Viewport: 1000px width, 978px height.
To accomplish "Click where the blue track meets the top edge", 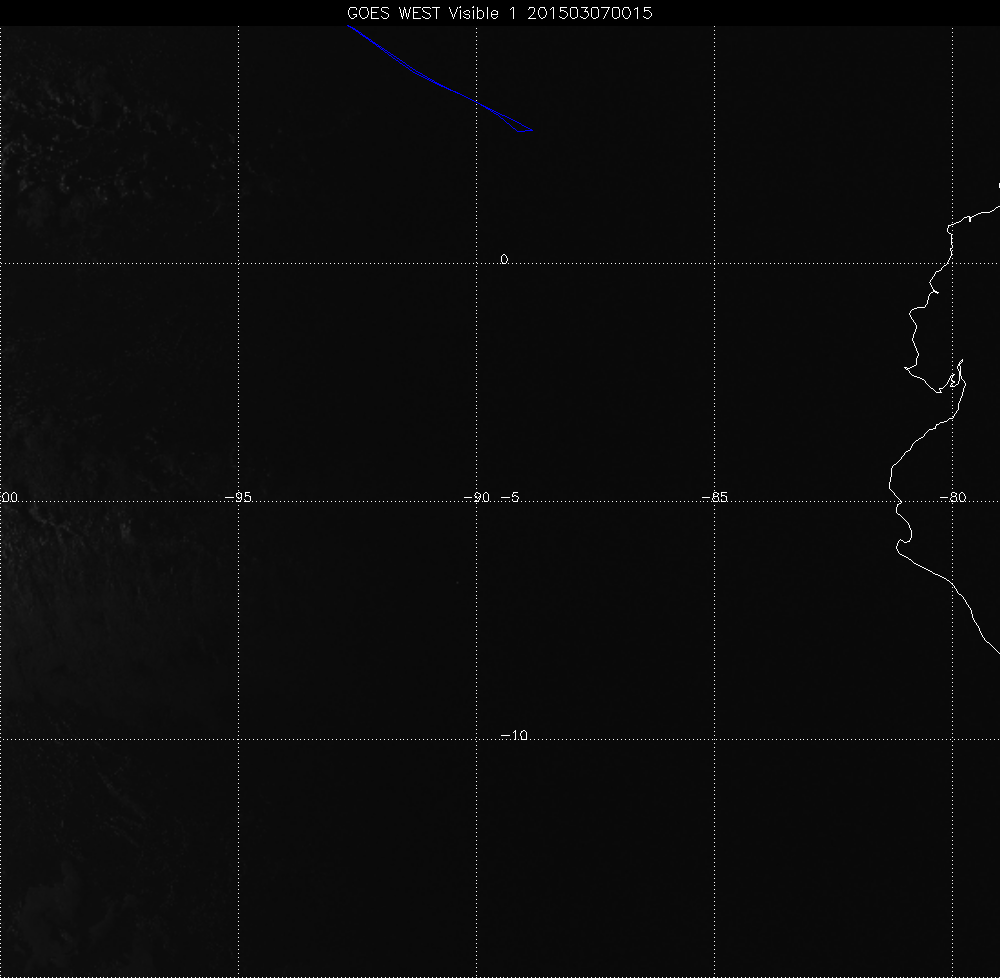I will click(348, 27).
